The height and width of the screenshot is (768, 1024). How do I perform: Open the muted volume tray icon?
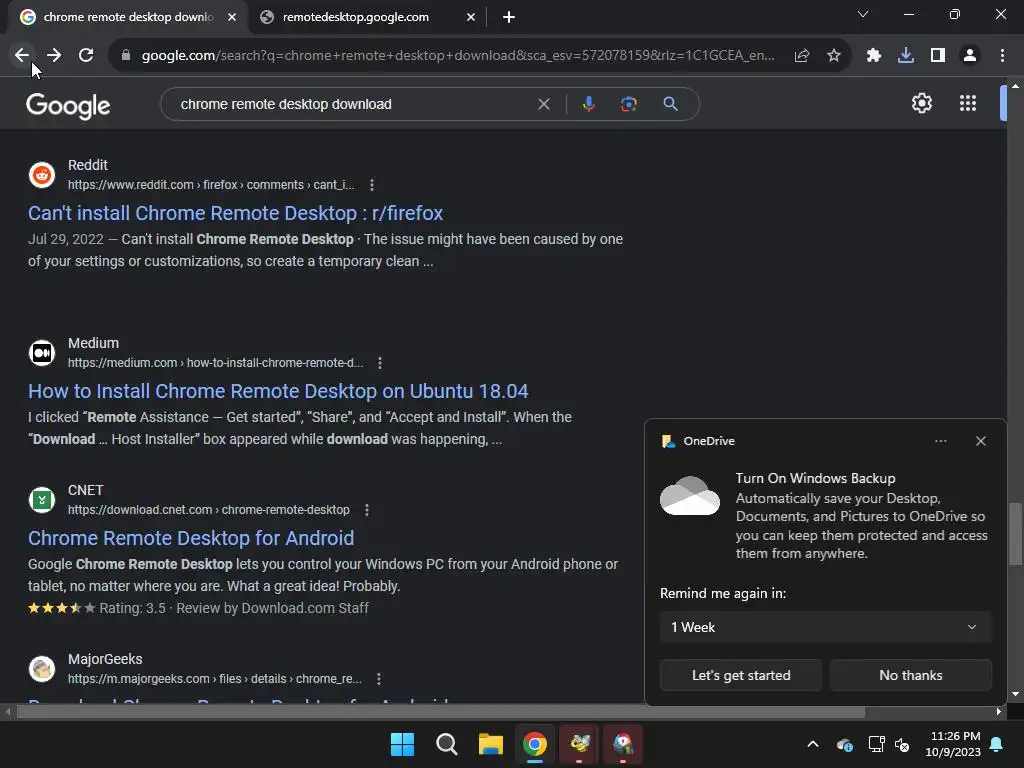(902, 744)
